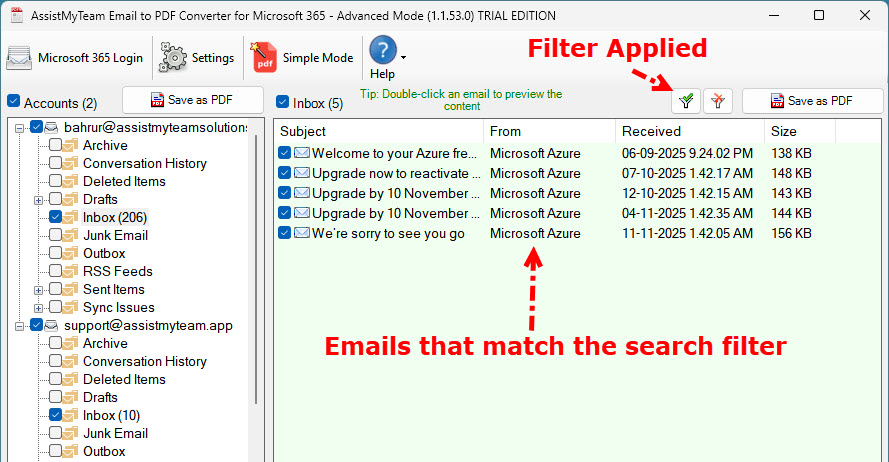The height and width of the screenshot is (462, 889).
Task: Open Settings with the gear icon
Action: 174,57
